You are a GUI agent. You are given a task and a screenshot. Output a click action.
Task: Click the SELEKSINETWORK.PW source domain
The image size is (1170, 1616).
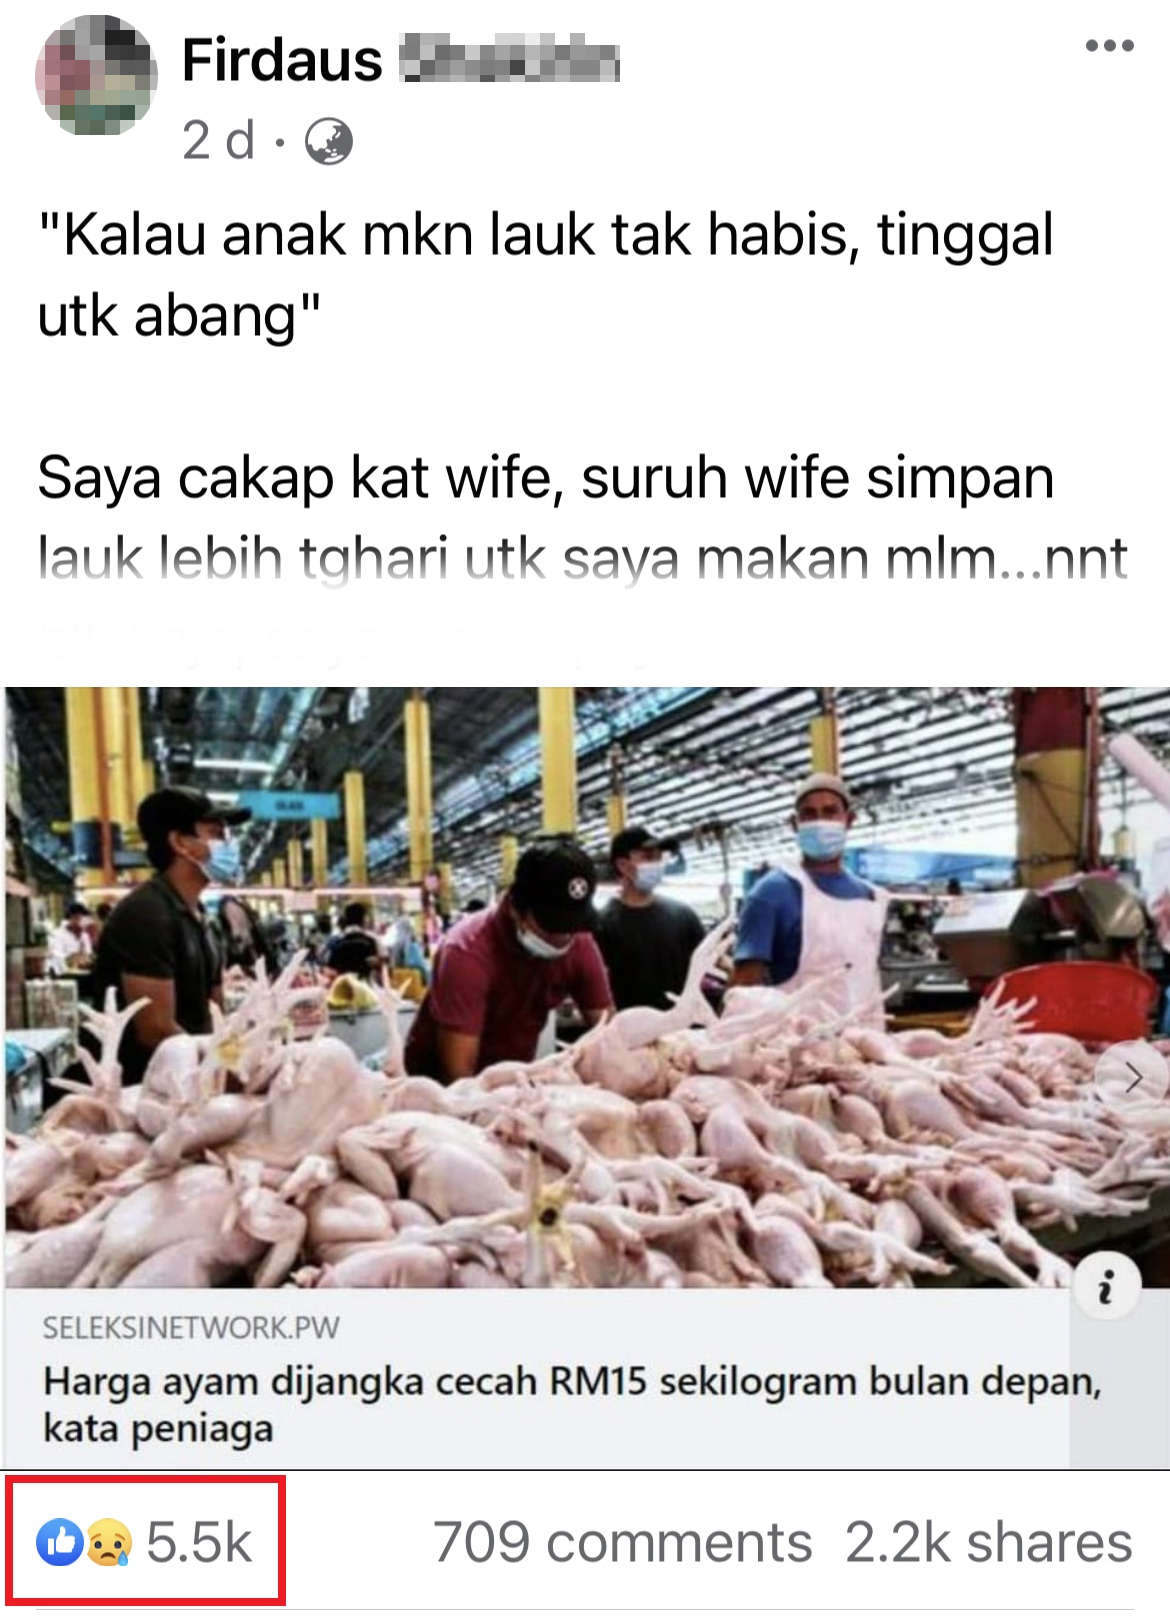coord(191,1328)
